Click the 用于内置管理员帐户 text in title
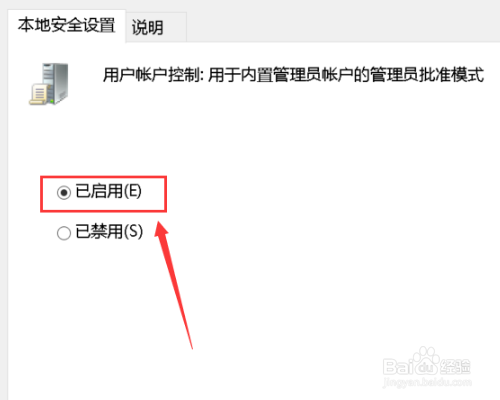This screenshot has width=500, height=400. 280,75
